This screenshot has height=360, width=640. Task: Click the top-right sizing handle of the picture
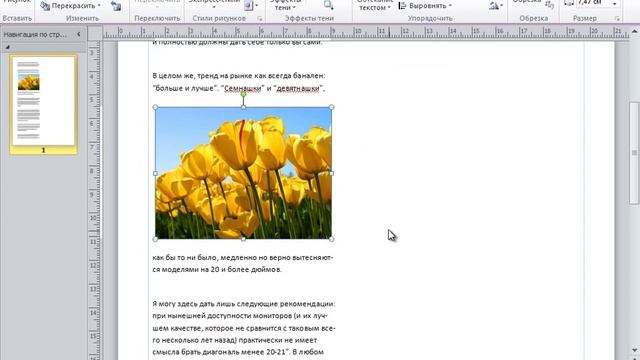(331, 107)
